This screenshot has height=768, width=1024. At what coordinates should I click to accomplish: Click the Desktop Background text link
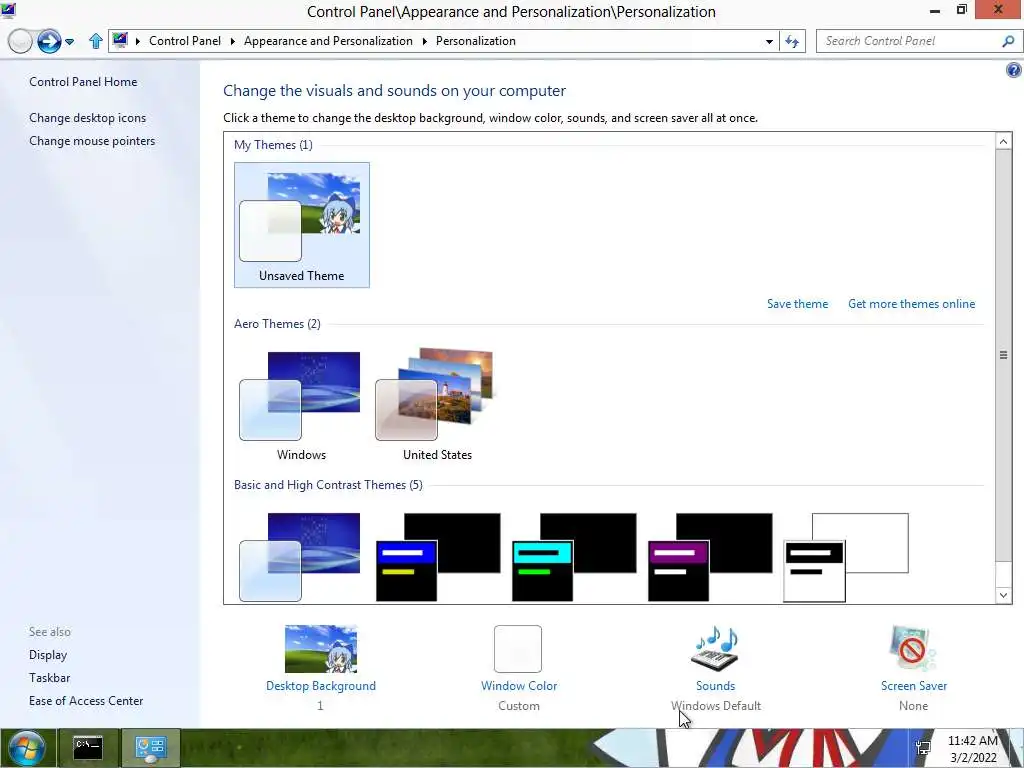pos(321,686)
